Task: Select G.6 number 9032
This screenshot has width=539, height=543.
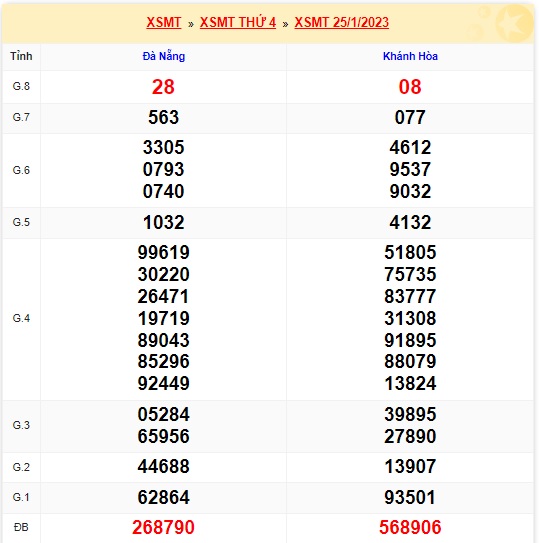Action: [x=410, y=192]
